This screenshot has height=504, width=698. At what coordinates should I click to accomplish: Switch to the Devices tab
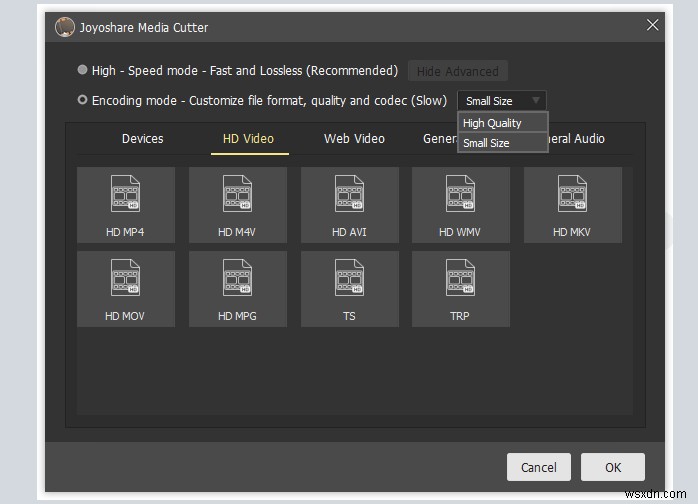point(142,139)
